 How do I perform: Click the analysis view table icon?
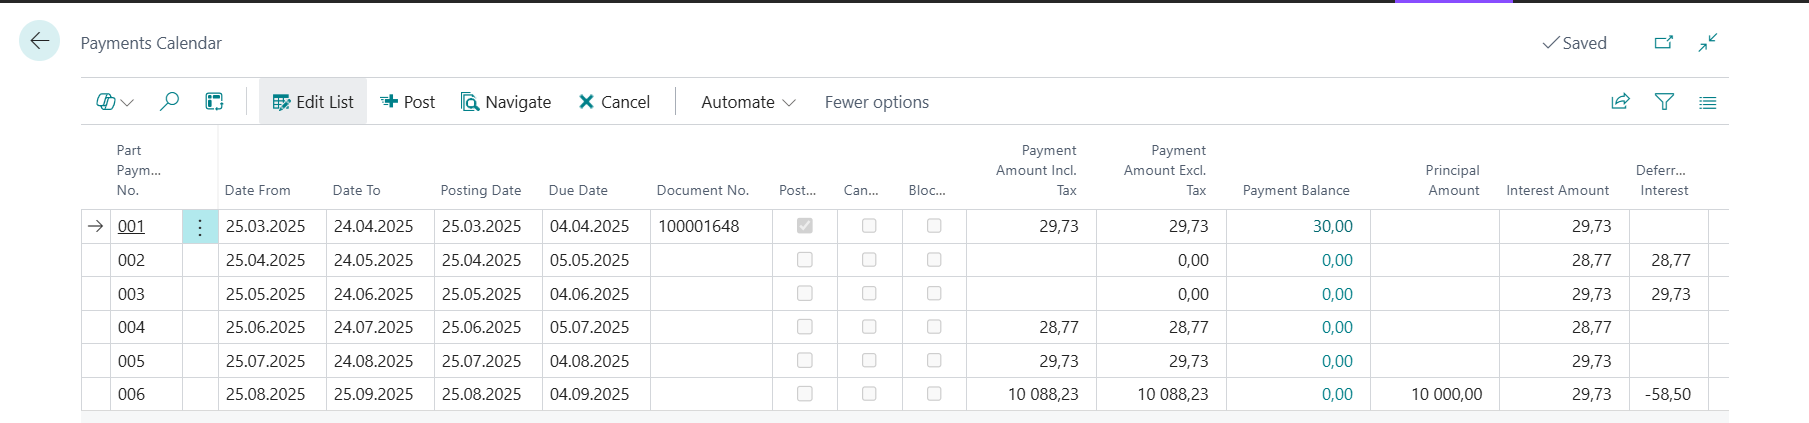click(214, 101)
